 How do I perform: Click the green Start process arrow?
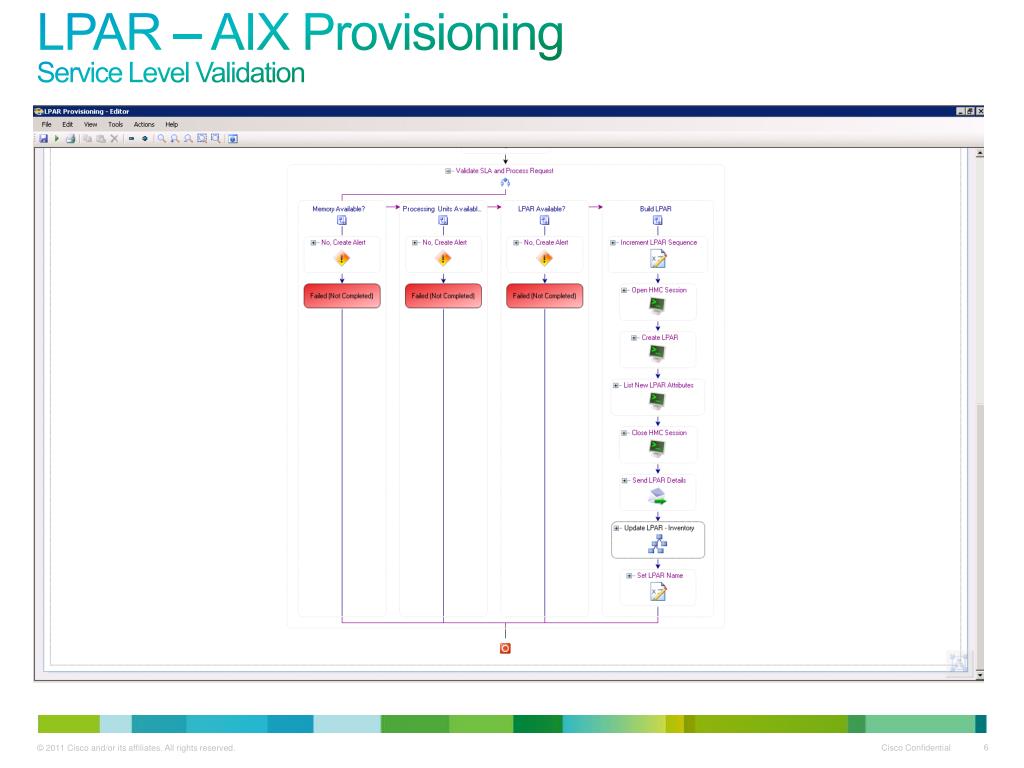click(57, 138)
